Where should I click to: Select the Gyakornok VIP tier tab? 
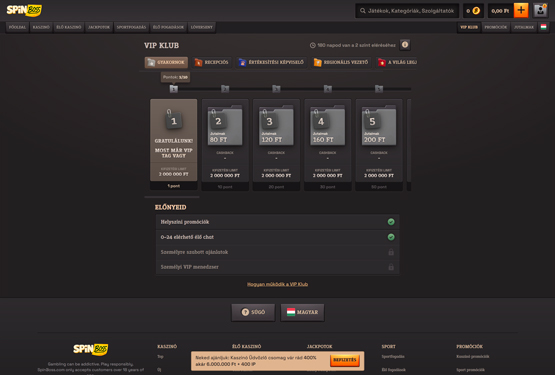click(x=166, y=62)
